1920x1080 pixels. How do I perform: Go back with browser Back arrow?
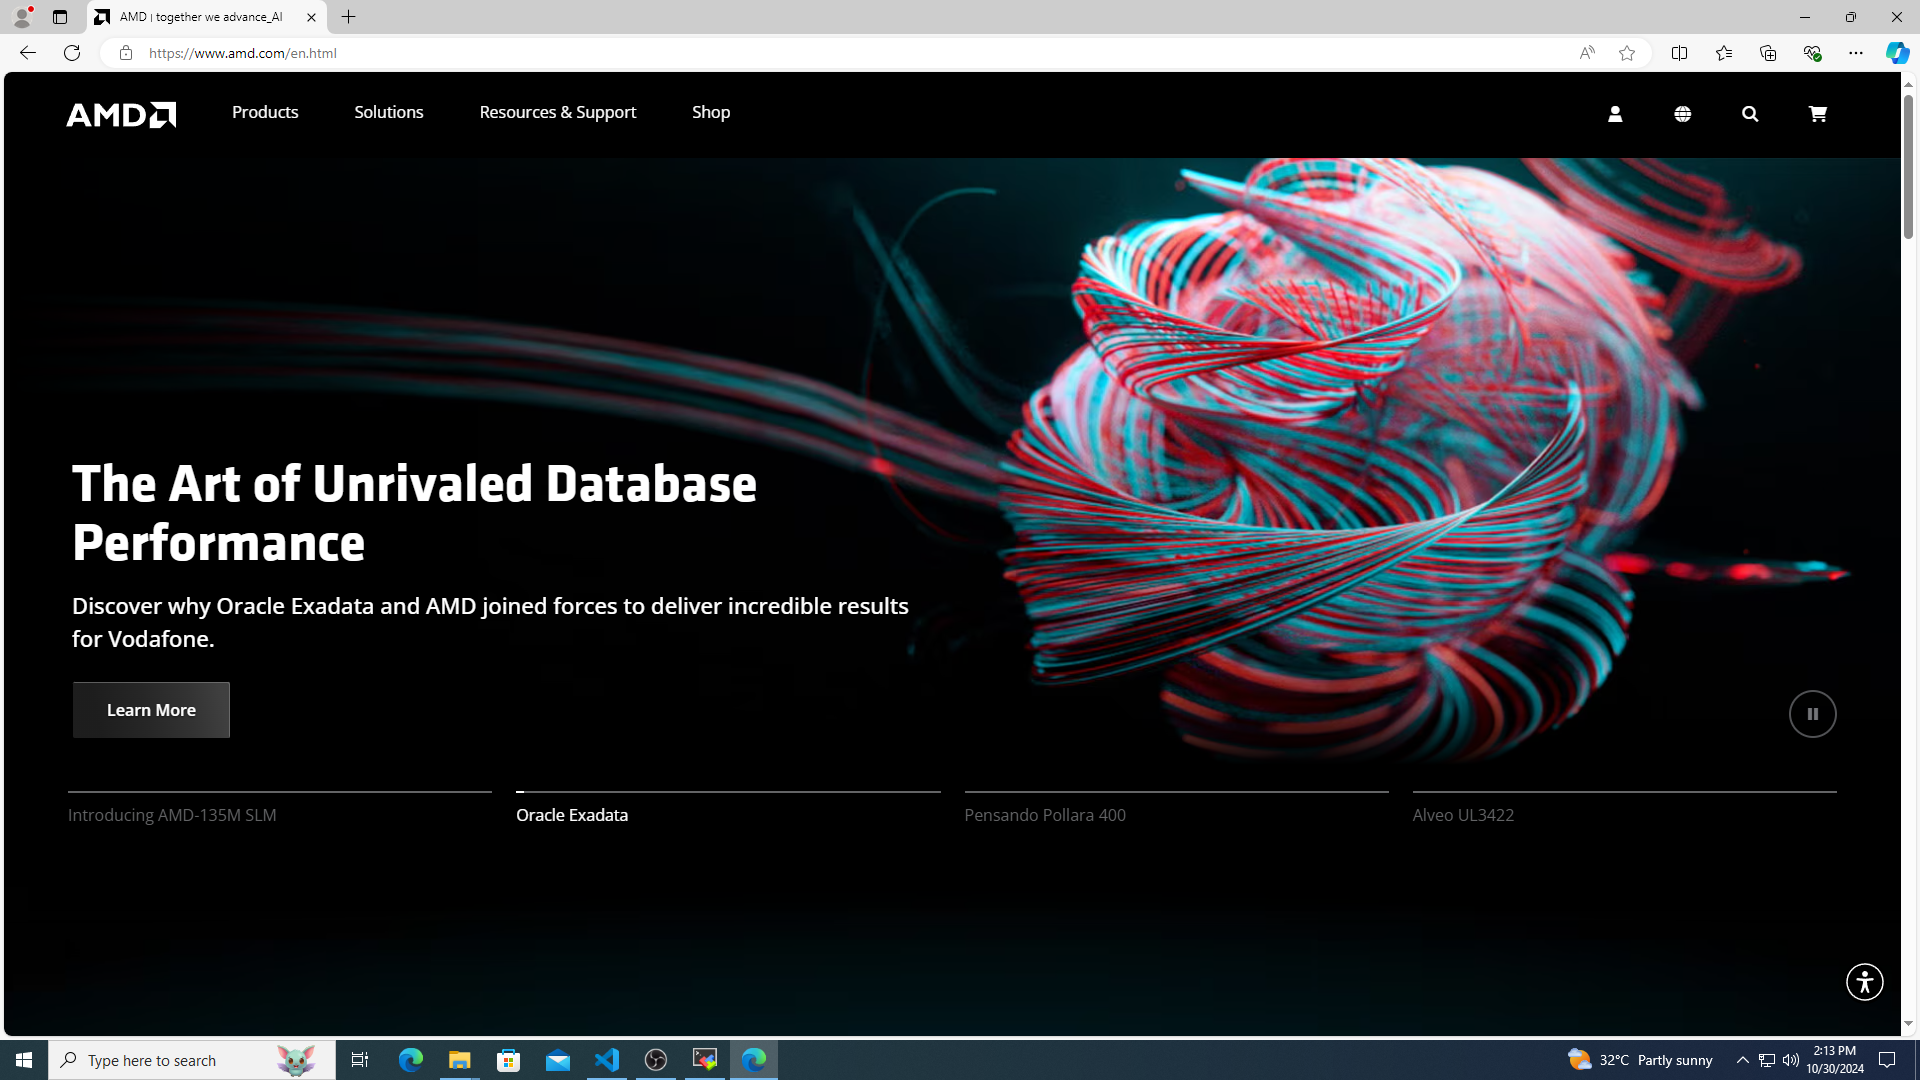(27, 53)
